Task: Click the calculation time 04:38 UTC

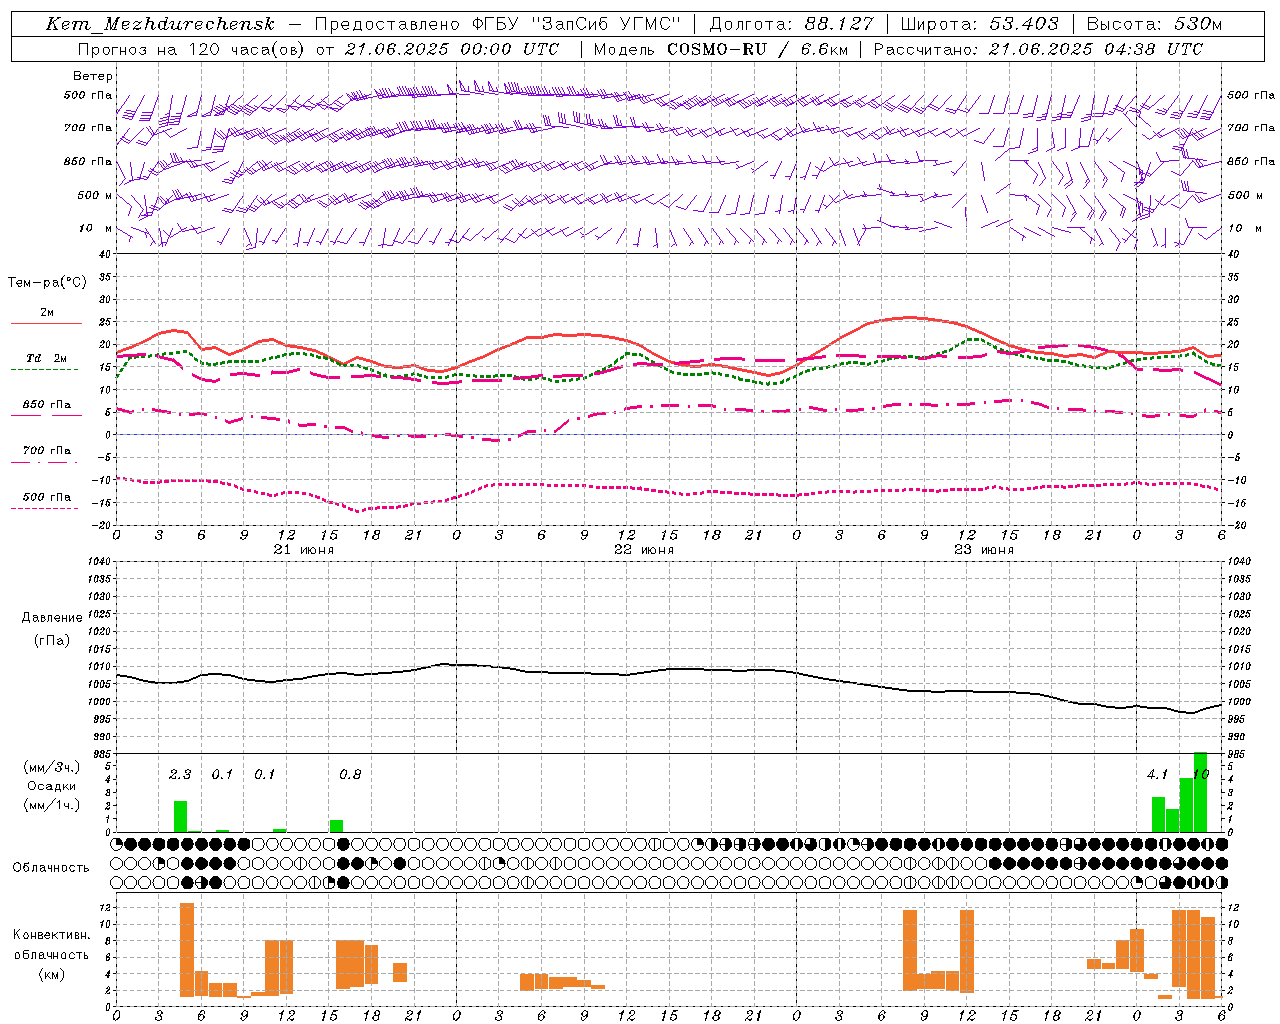Action: coord(1152,49)
